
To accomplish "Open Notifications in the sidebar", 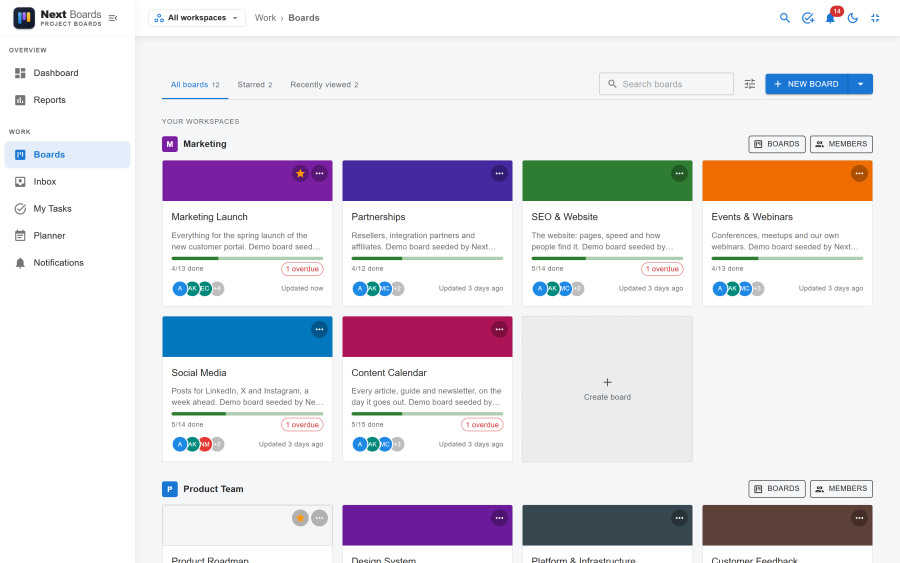I will (68, 262).
